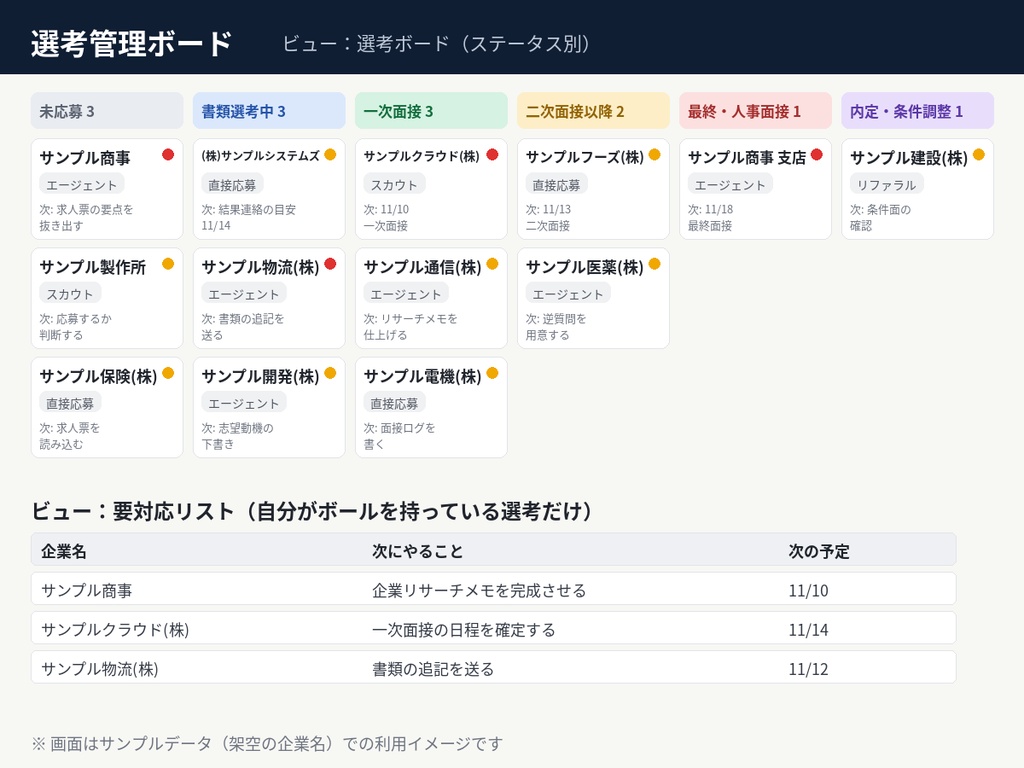
Task: Click the 次にやること table column header
Action: (418, 551)
